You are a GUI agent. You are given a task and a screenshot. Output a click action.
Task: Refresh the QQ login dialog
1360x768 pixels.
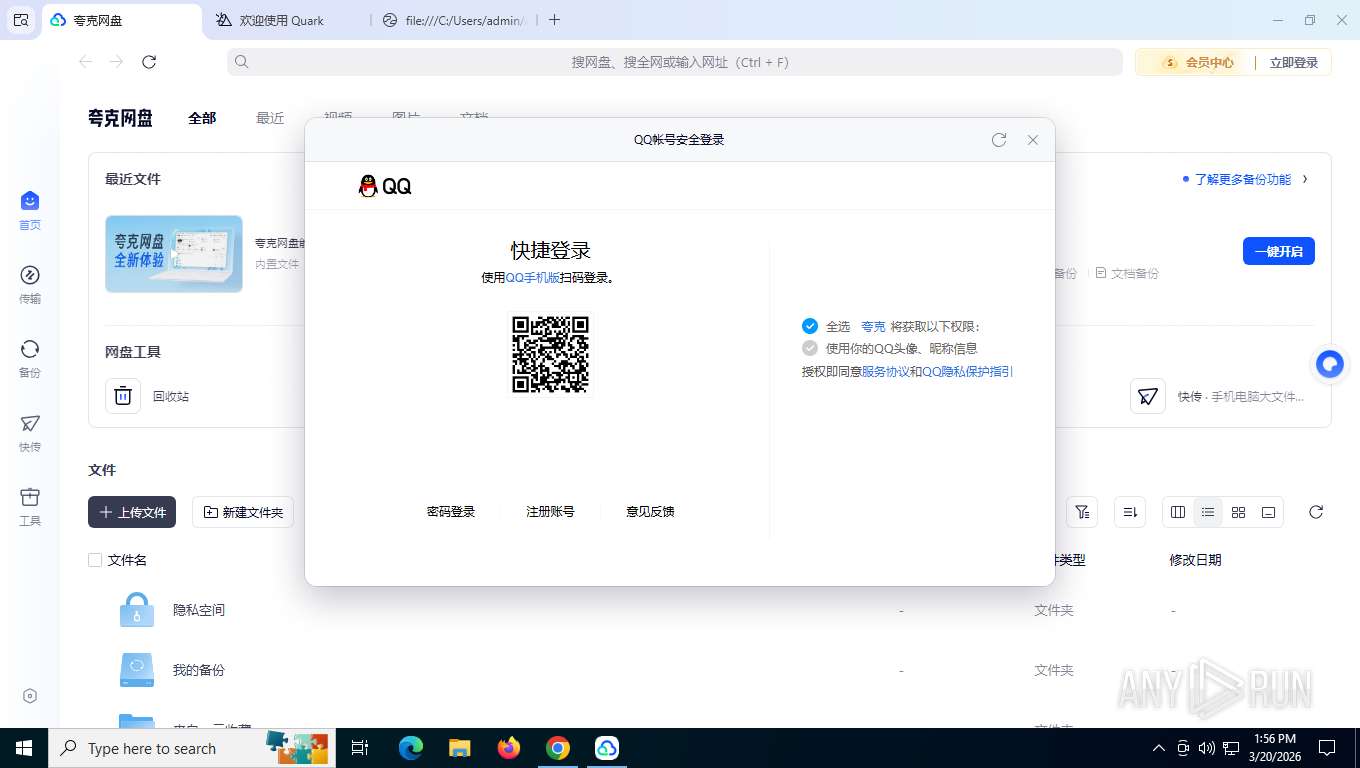pyautogui.click(x=999, y=140)
